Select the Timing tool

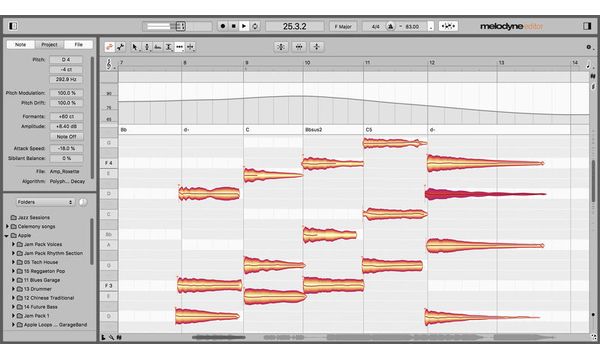click(x=179, y=47)
